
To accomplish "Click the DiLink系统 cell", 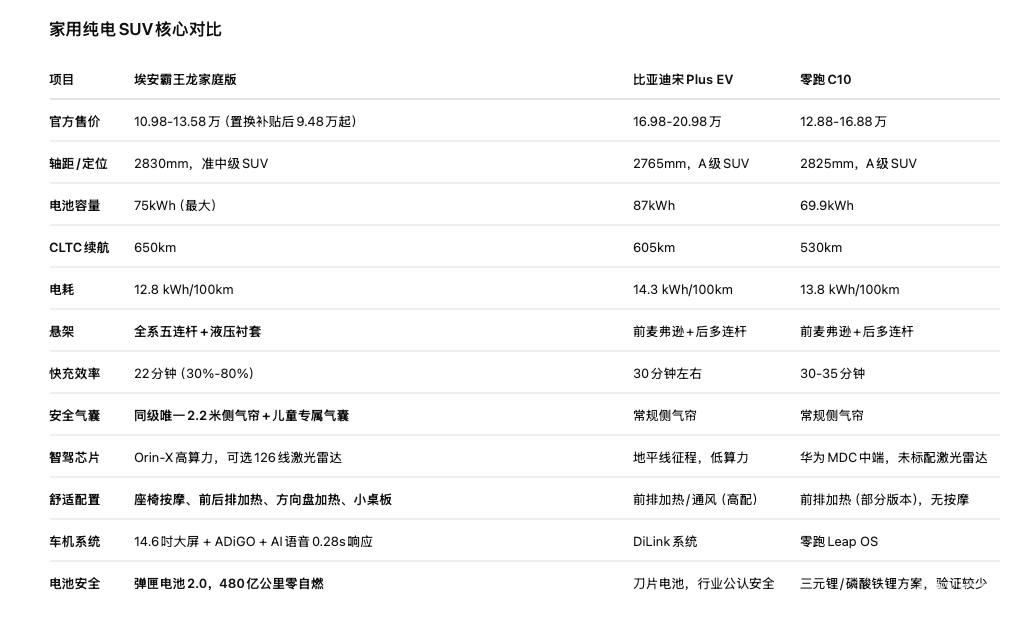I will pos(665,542).
